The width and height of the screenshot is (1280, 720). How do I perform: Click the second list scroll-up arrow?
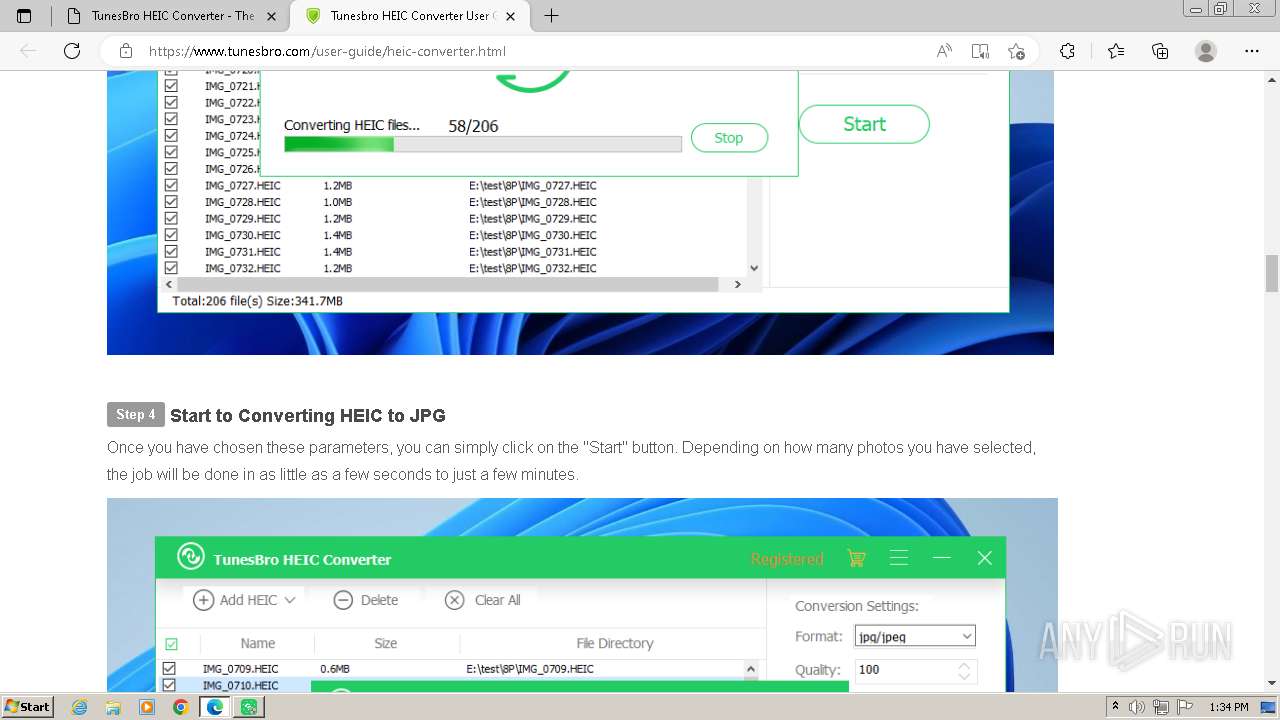751,668
